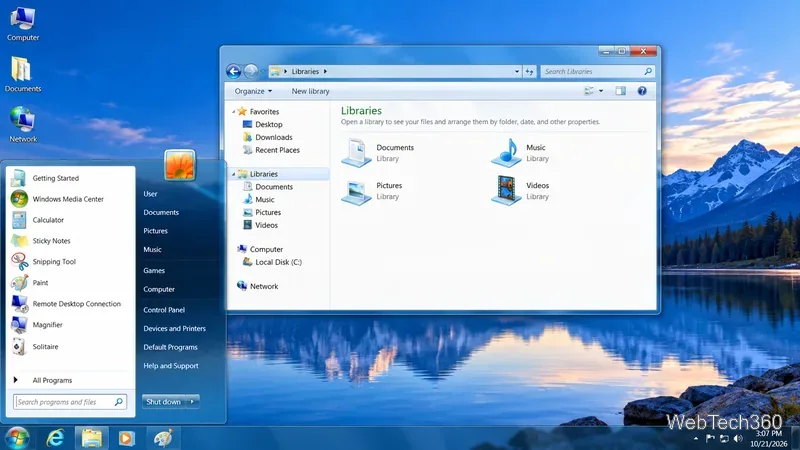This screenshot has height=450, width=800.
Task: Toggle the preview pane button
Action: pos(620,91)
